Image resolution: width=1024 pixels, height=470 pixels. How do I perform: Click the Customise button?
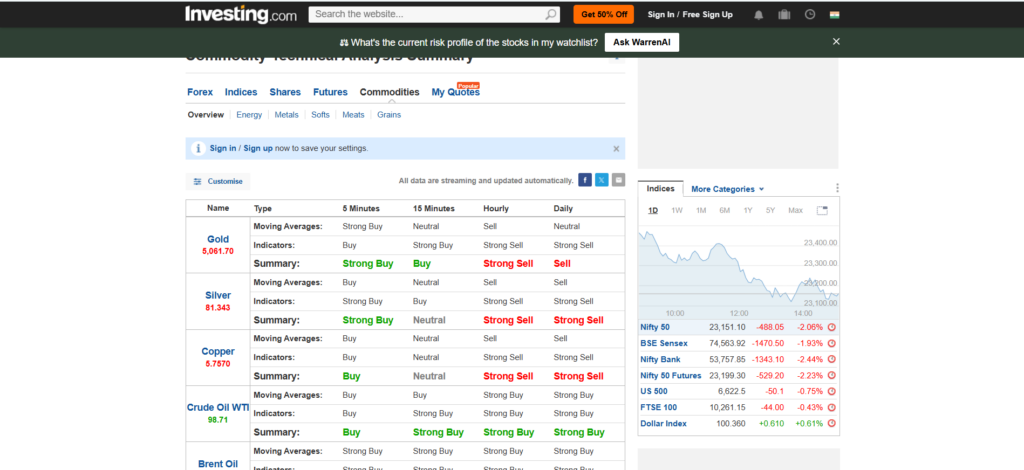[x=218, y=181]
